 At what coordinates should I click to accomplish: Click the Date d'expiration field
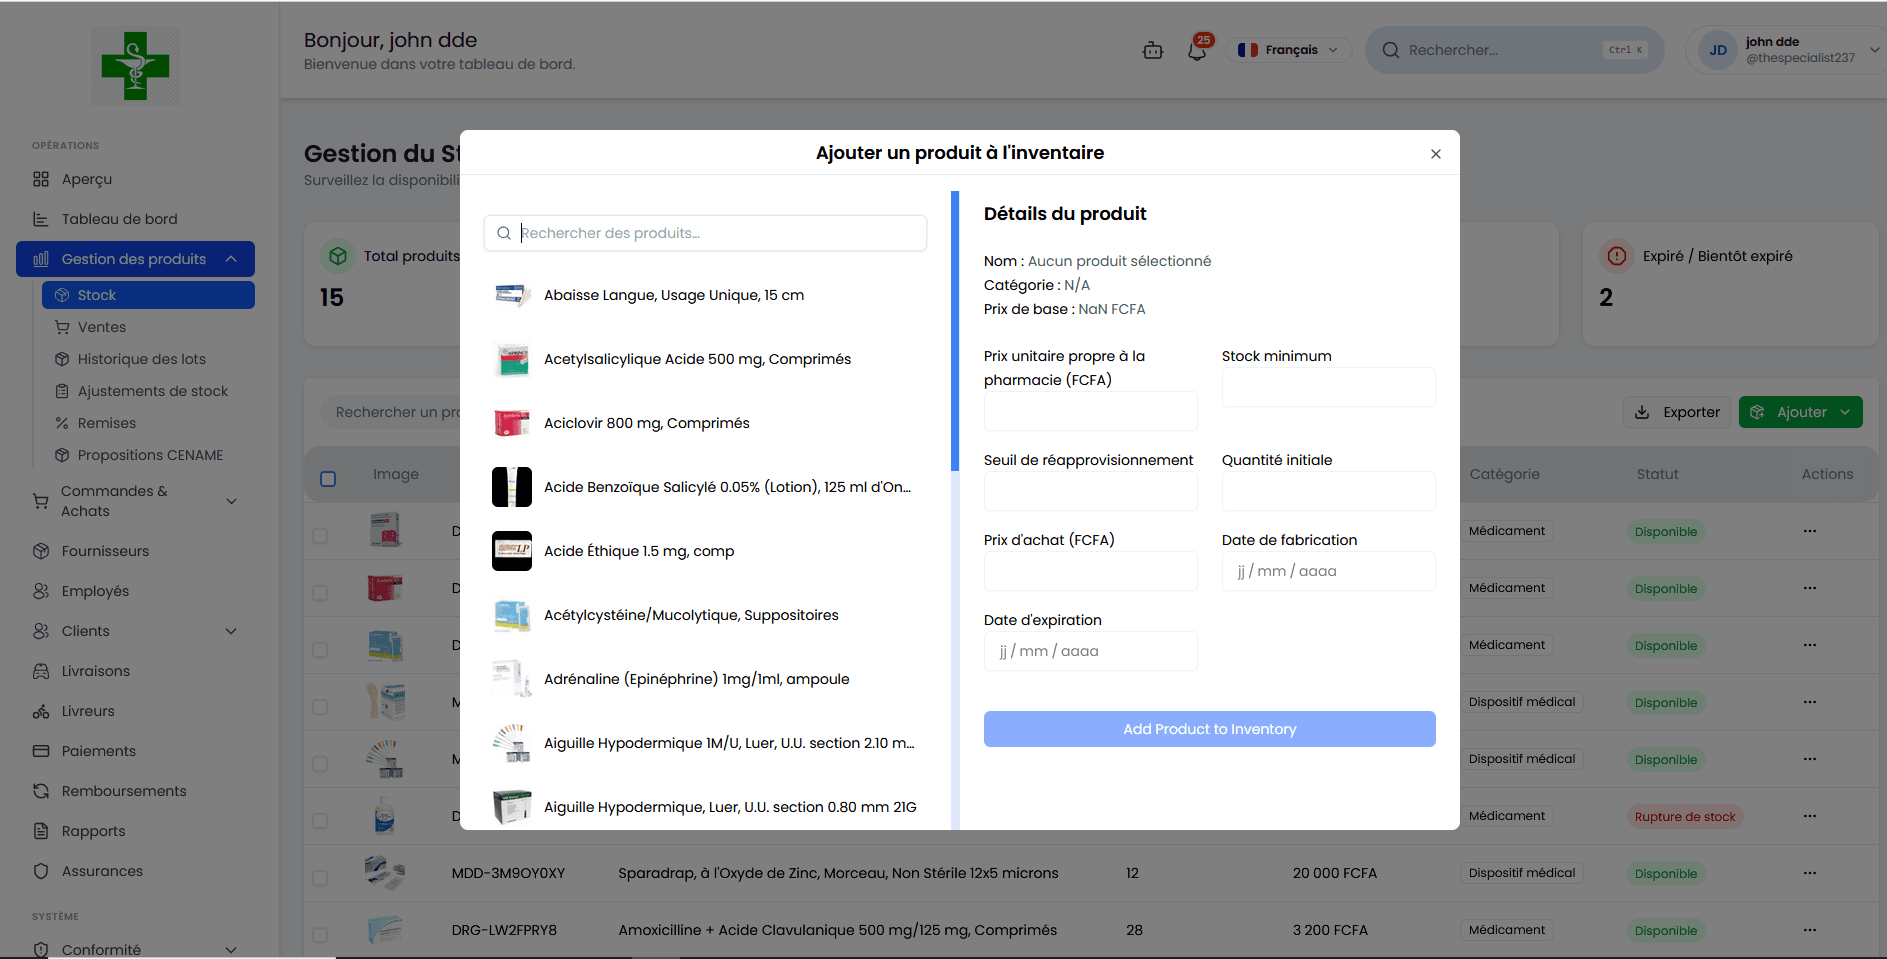click(1090, 651)
